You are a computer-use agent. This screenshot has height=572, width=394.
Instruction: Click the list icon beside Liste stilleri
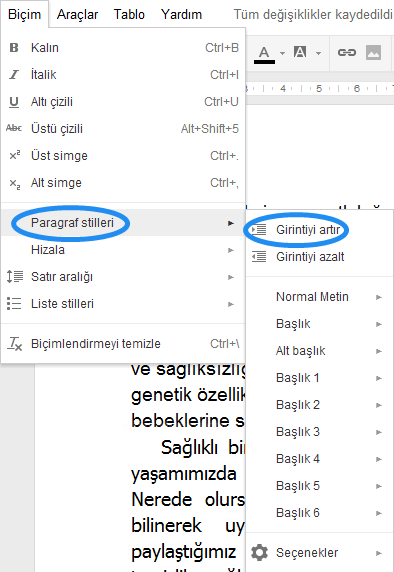[14, 304]
